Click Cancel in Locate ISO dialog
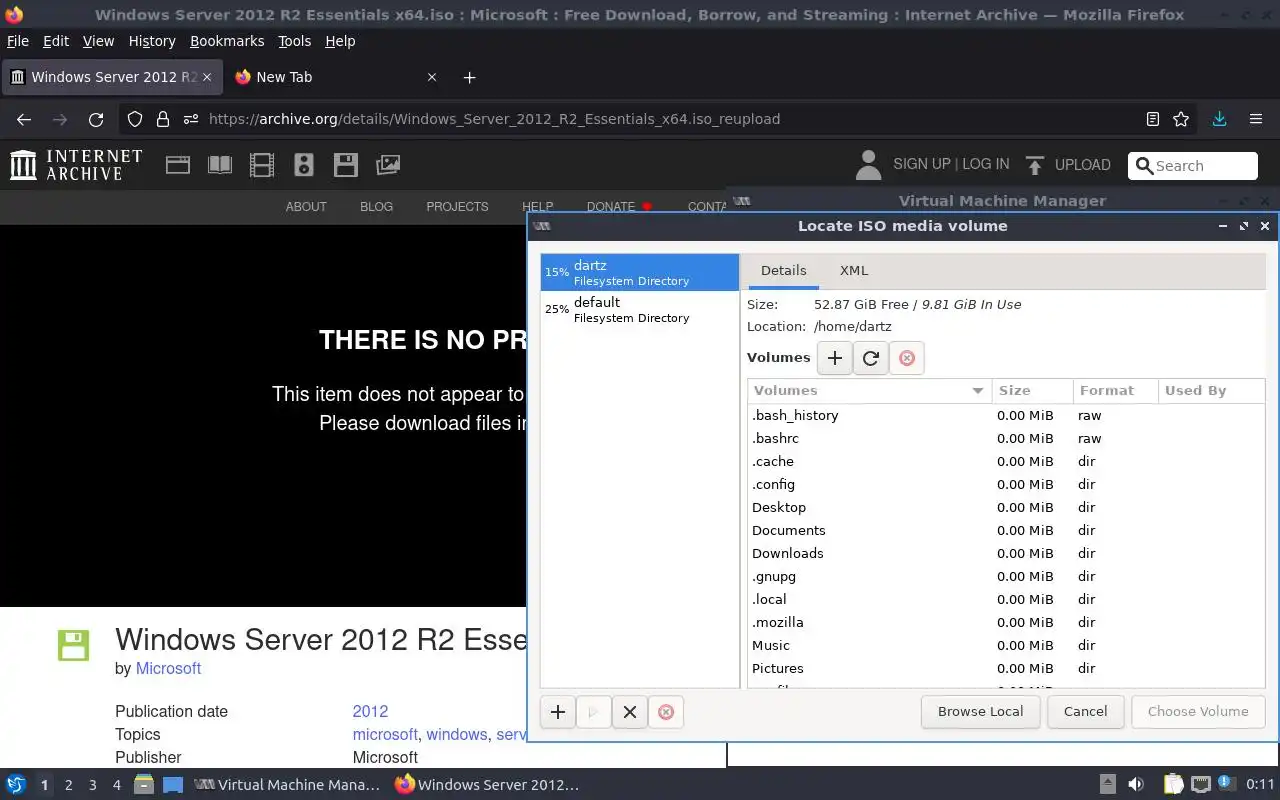Screen dimensions: 1280x800 pyautogui.click(x=1085, y=712)
